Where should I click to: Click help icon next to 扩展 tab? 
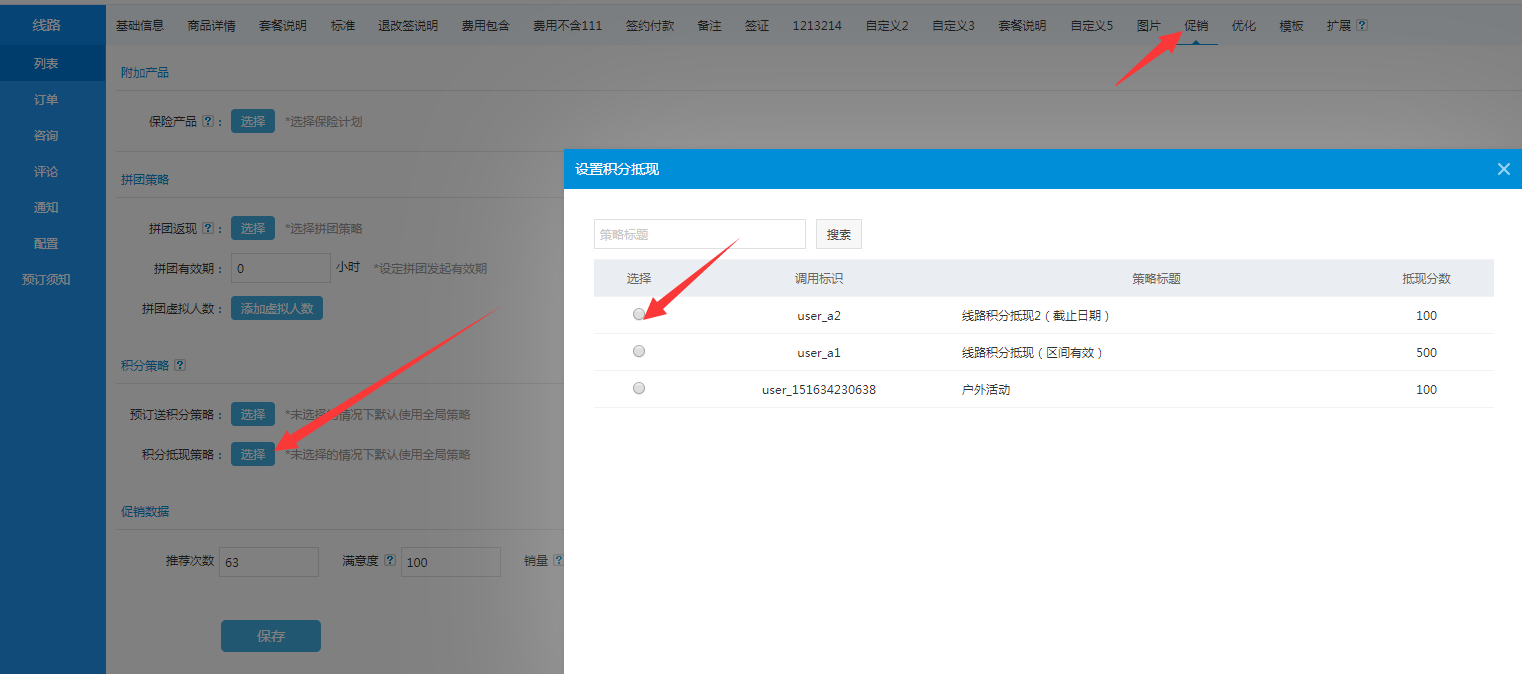1362,25
